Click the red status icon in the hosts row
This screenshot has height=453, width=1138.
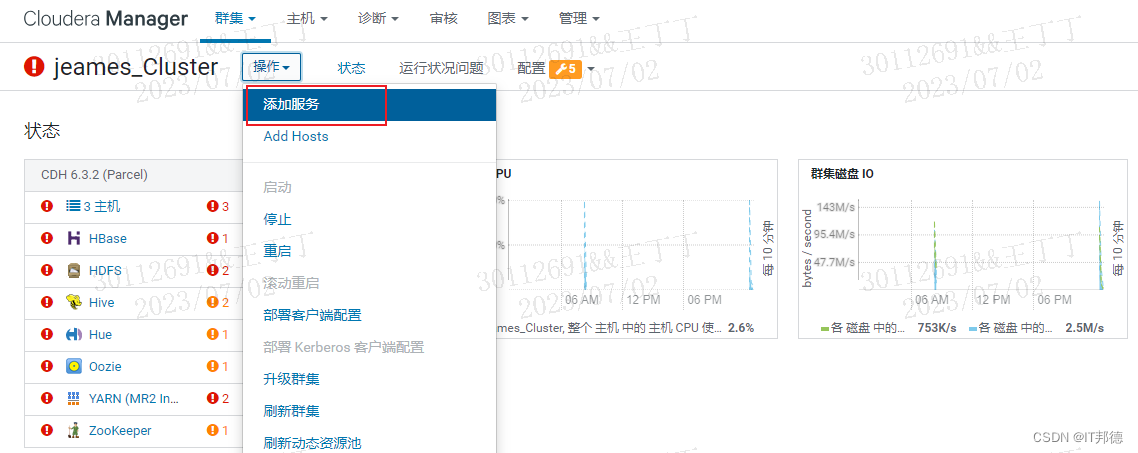47,206
